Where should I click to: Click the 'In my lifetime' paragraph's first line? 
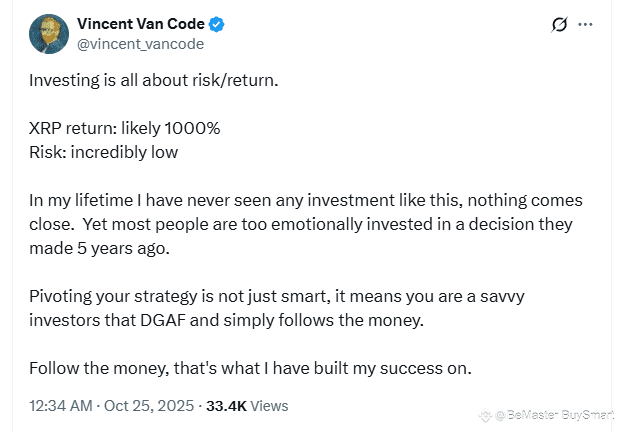(306, 200)
